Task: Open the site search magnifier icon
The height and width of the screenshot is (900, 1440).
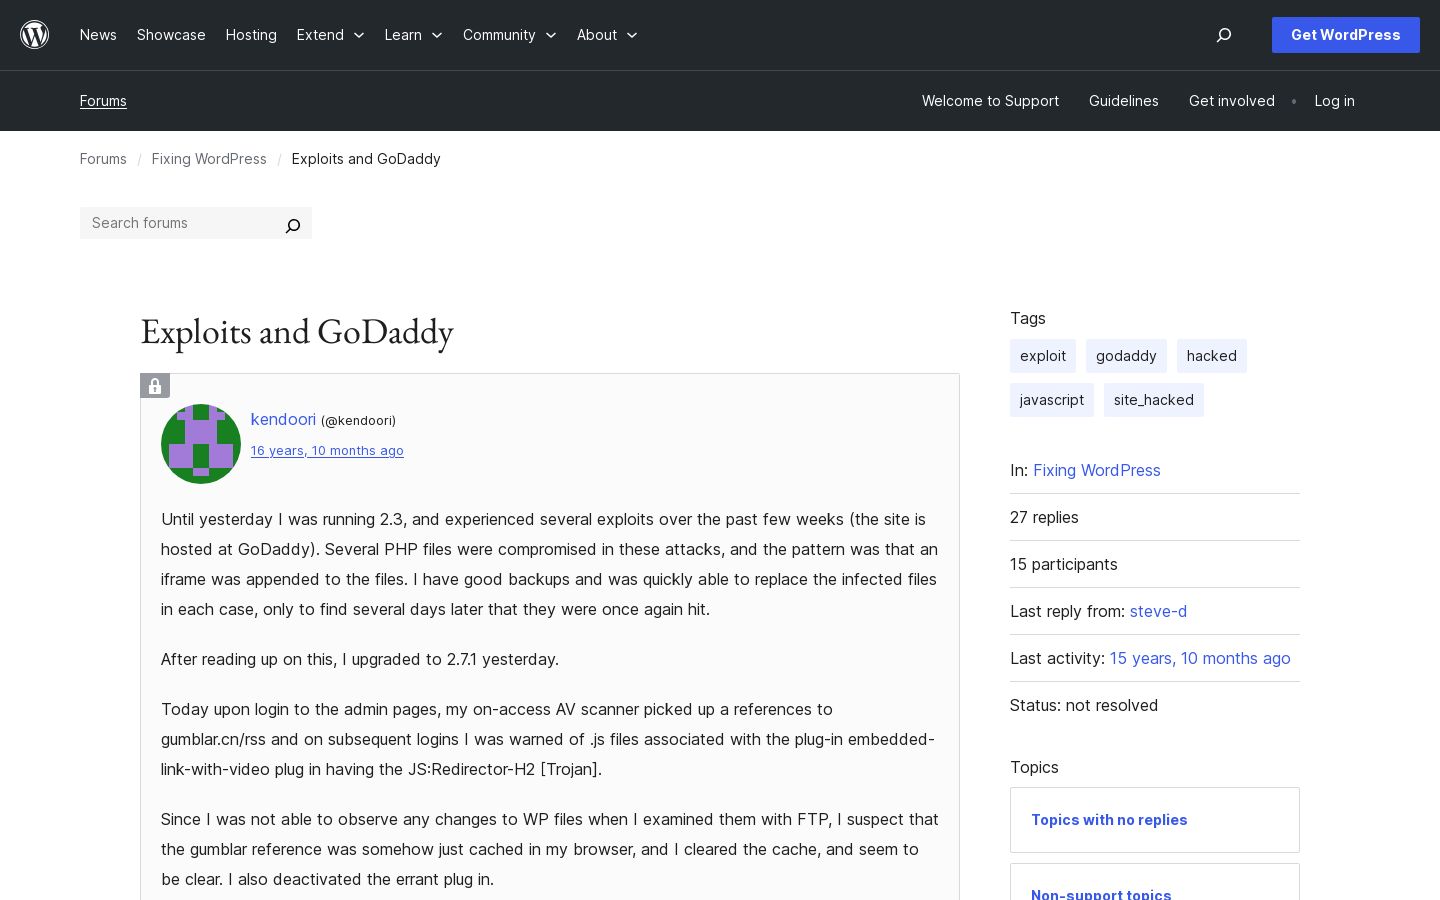Action: (1224, 35)
